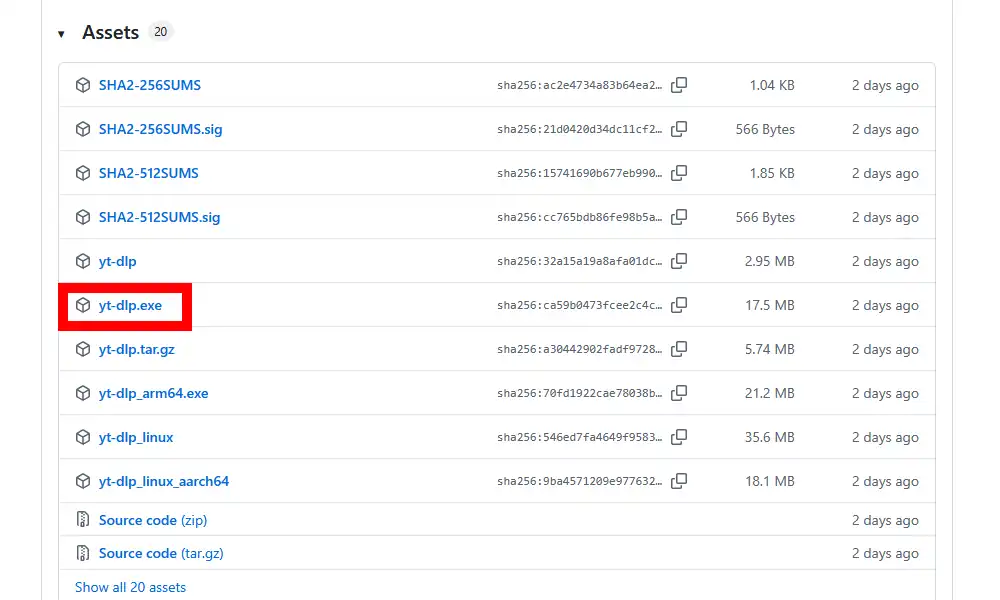The height and width of the screenshot is (600, 1000).
Task: Click the 21.2 MB file size
Action: click(770, 393)
